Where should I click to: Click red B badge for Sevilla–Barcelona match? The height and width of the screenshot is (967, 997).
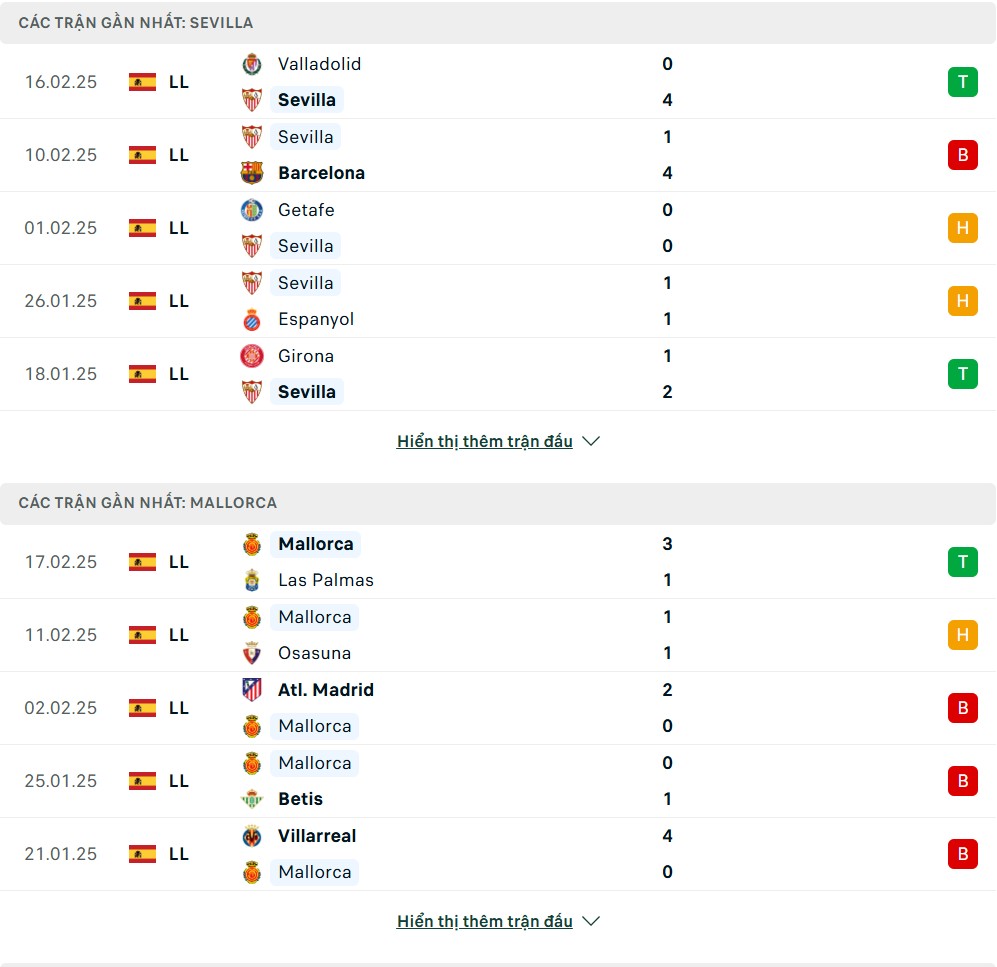tap(962, 155)
